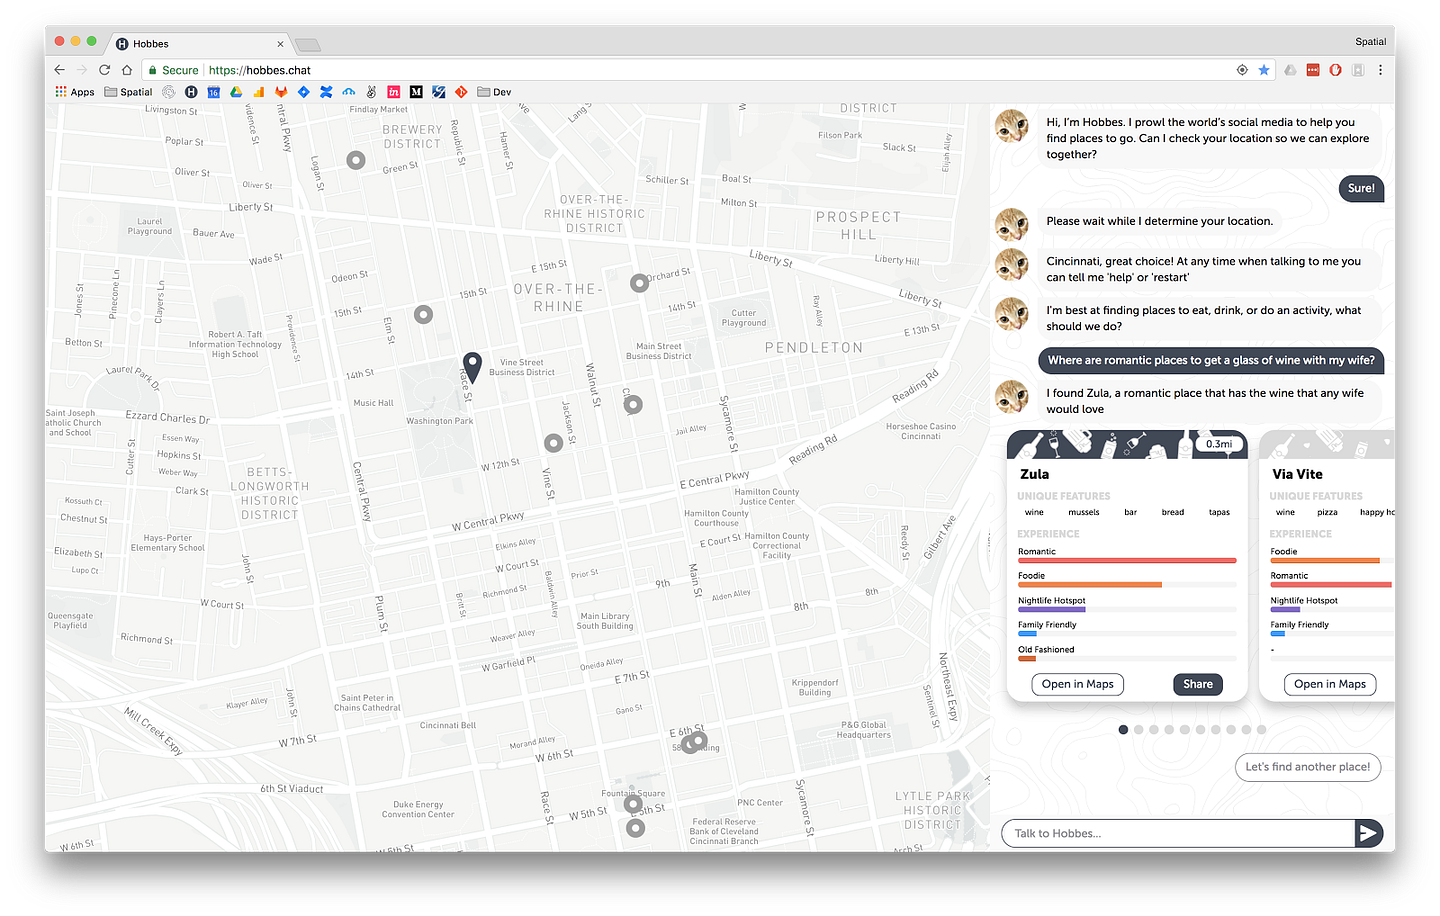Select the map marker near Orchard St
Screen dimensions: 1440x916
click(x=640, y=283)
